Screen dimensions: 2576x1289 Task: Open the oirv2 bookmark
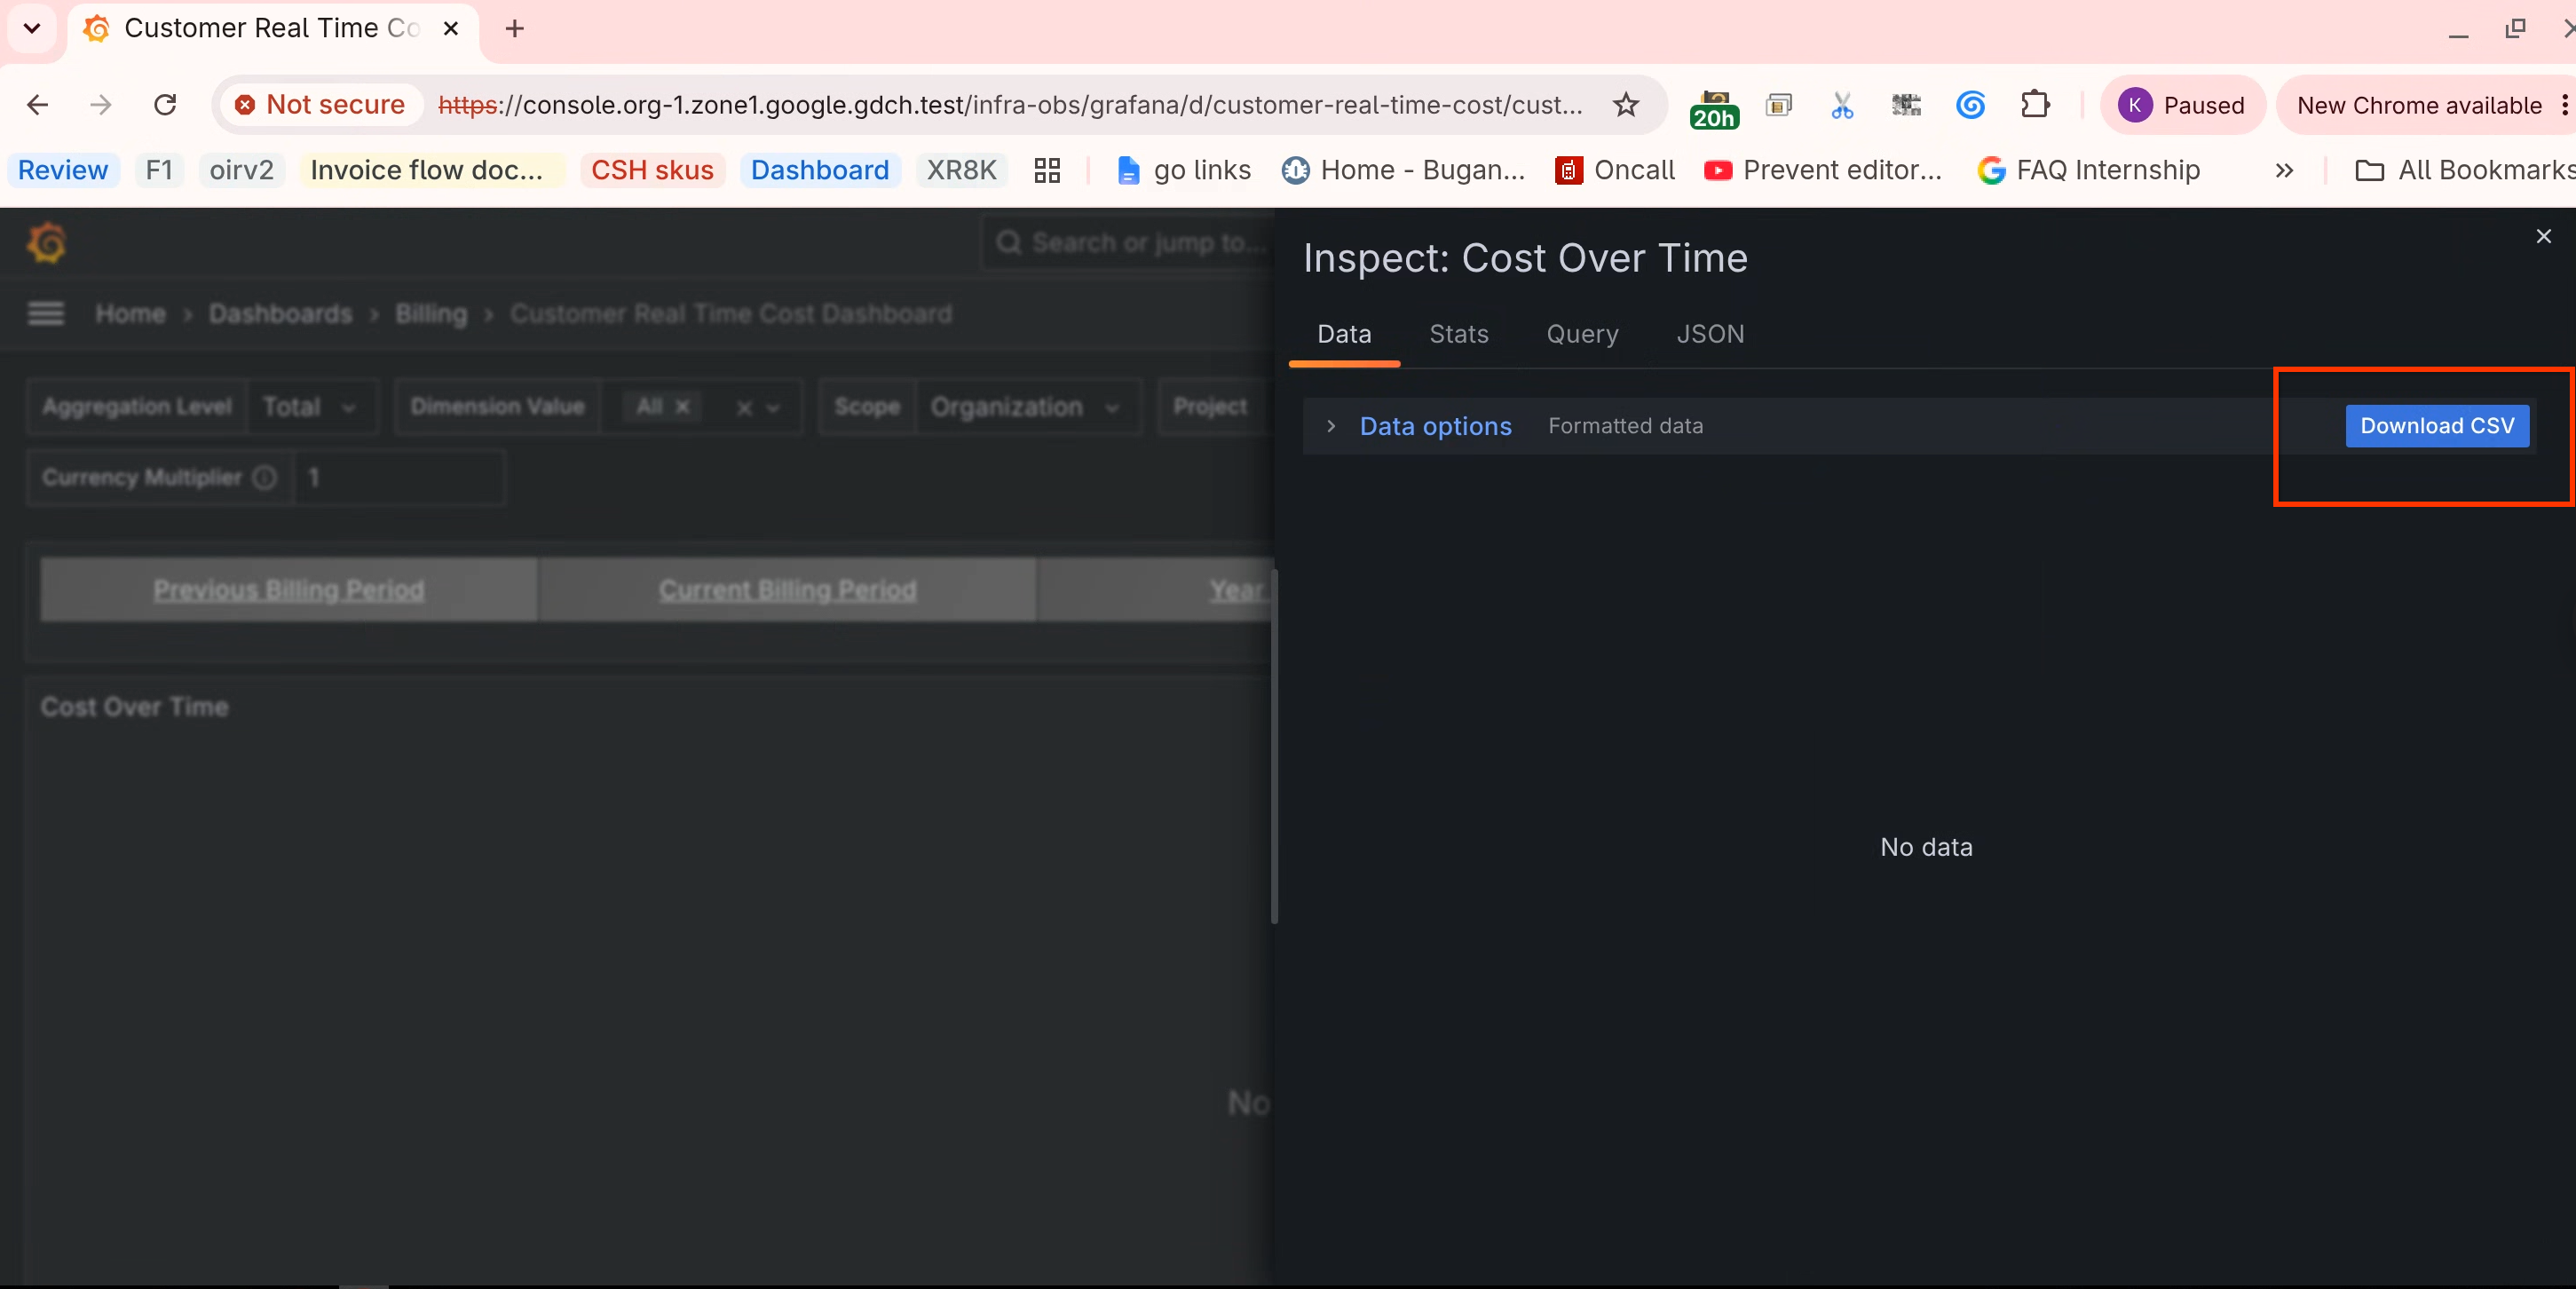242,170
